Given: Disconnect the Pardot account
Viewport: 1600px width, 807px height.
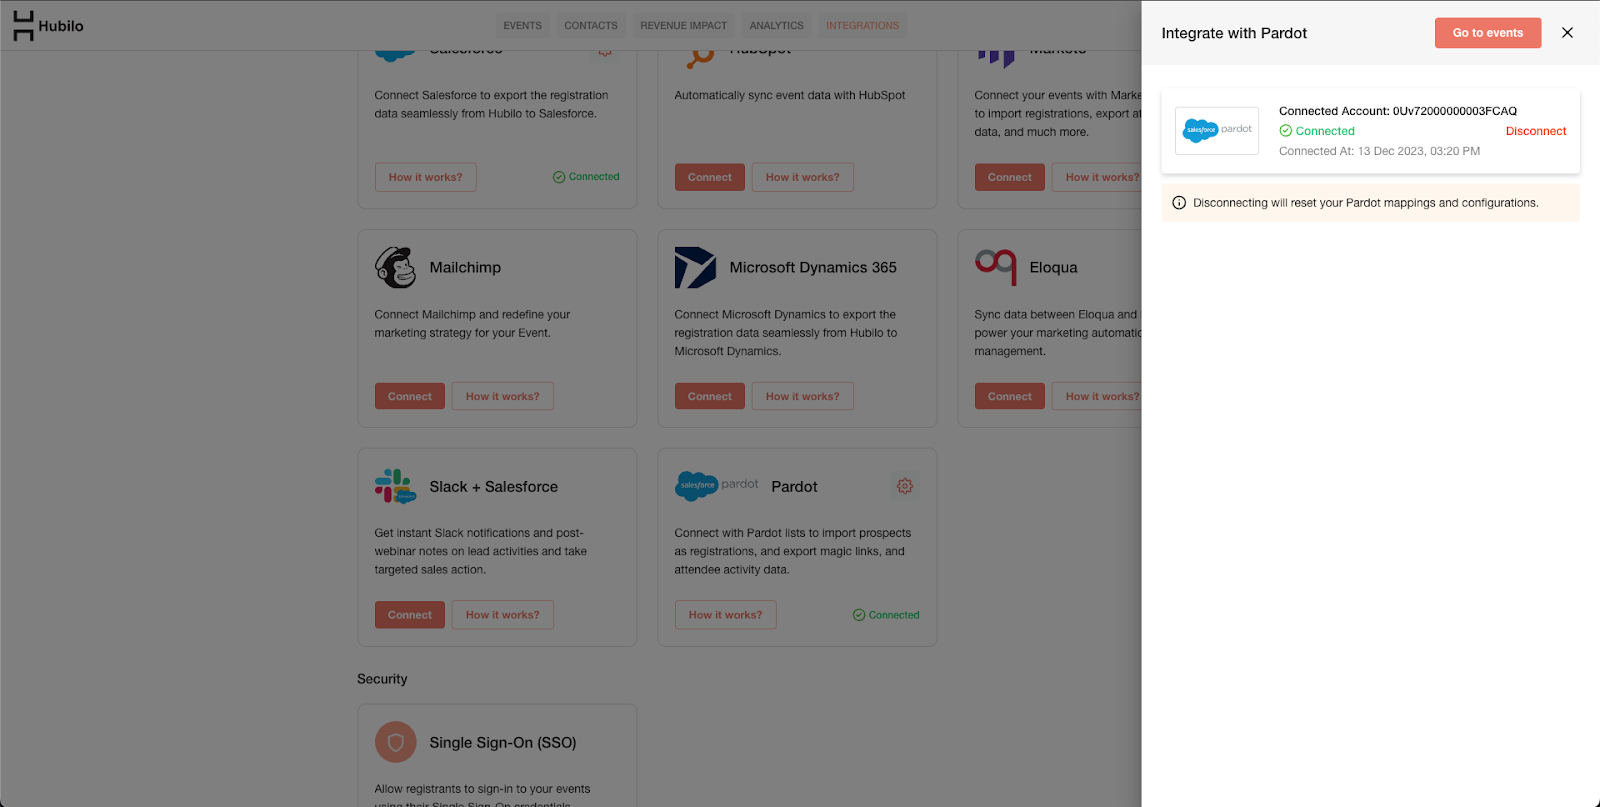Looking at the screenshot, I should click(x=1536, y=131).
